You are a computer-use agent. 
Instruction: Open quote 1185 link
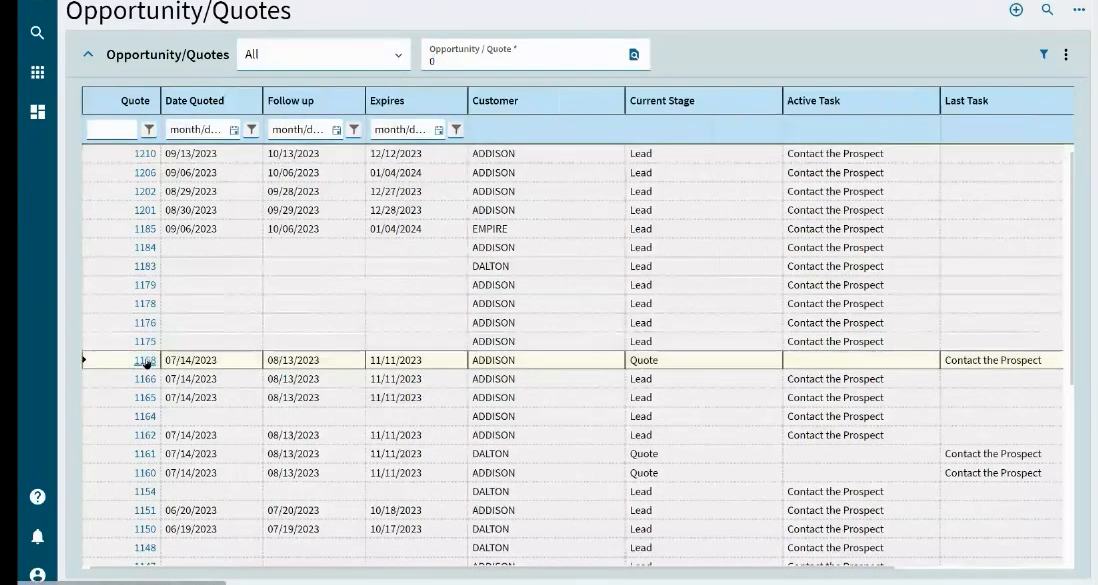tap(145, 229)
